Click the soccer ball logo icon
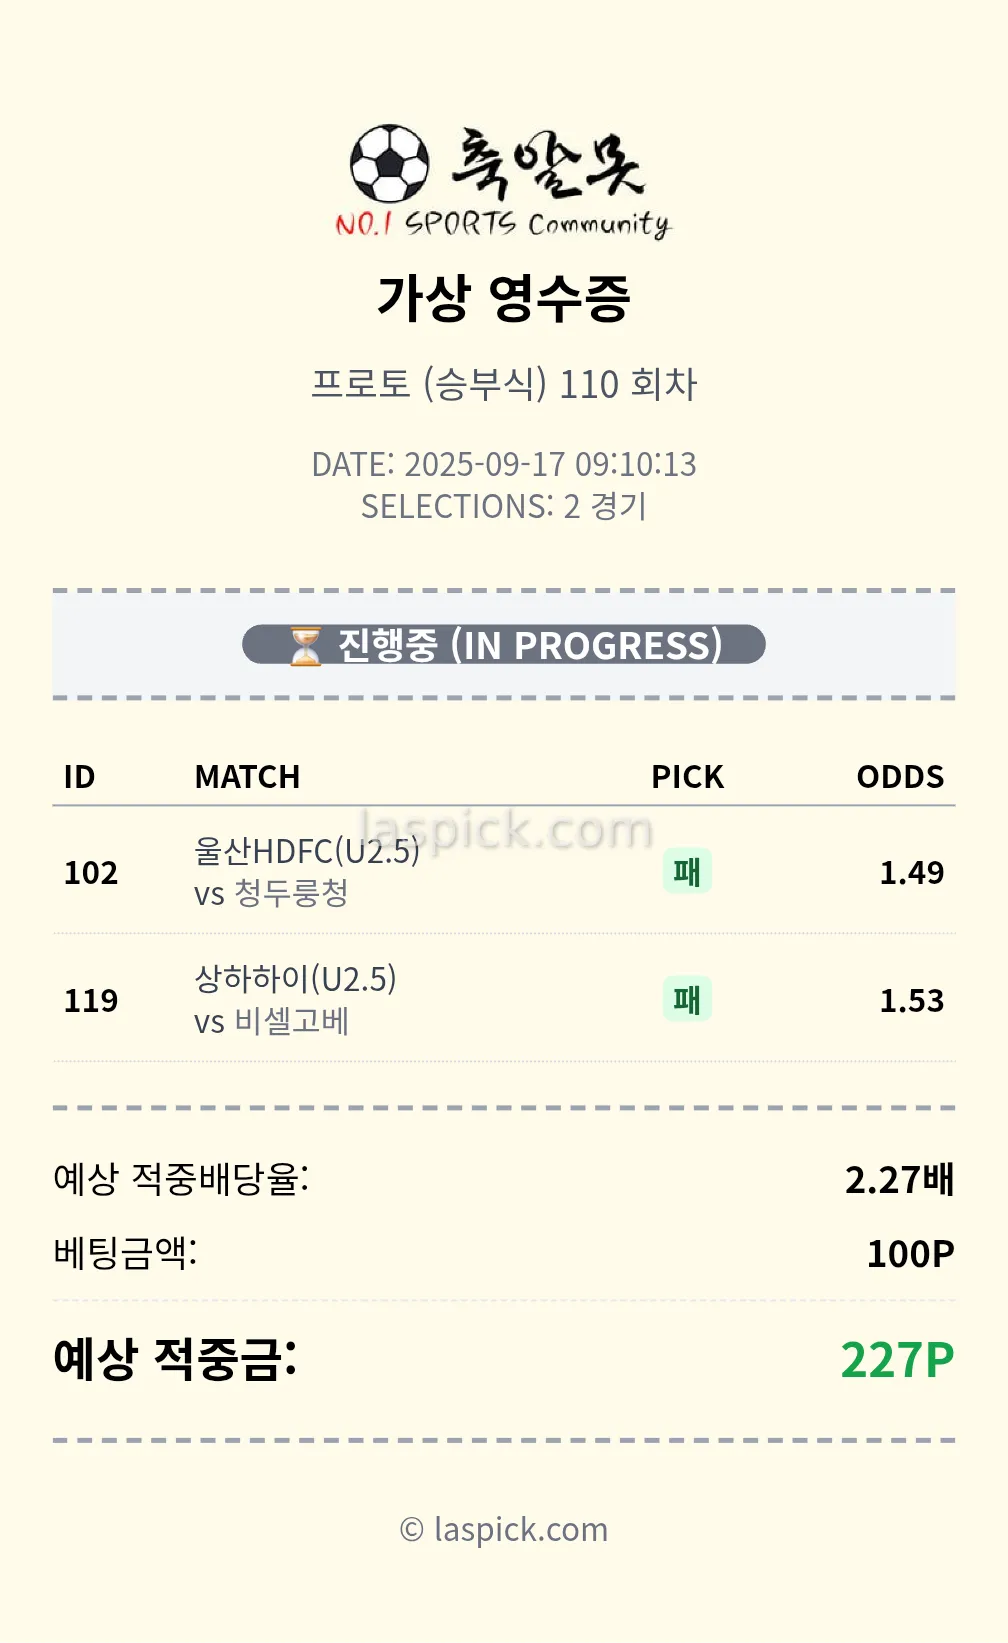The width and height of the screenshot is (1008, 1643). [389, 163]
